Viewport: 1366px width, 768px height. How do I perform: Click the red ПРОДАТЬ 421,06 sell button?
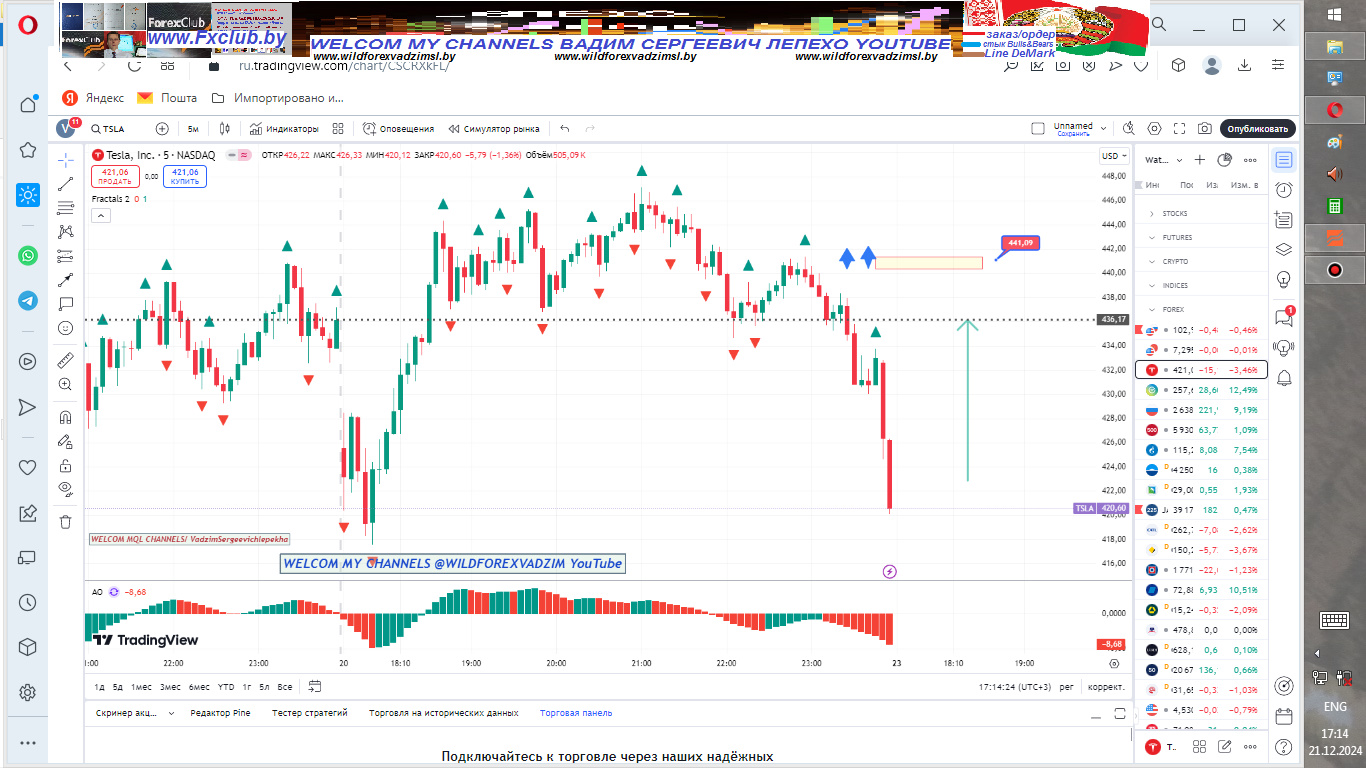pyautogui.click(x=113, y=176)
